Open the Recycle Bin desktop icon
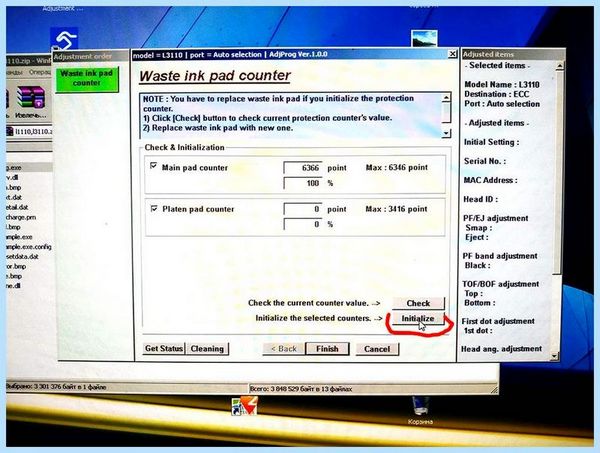This screenshot has width=600, height=453. point(420,411)
